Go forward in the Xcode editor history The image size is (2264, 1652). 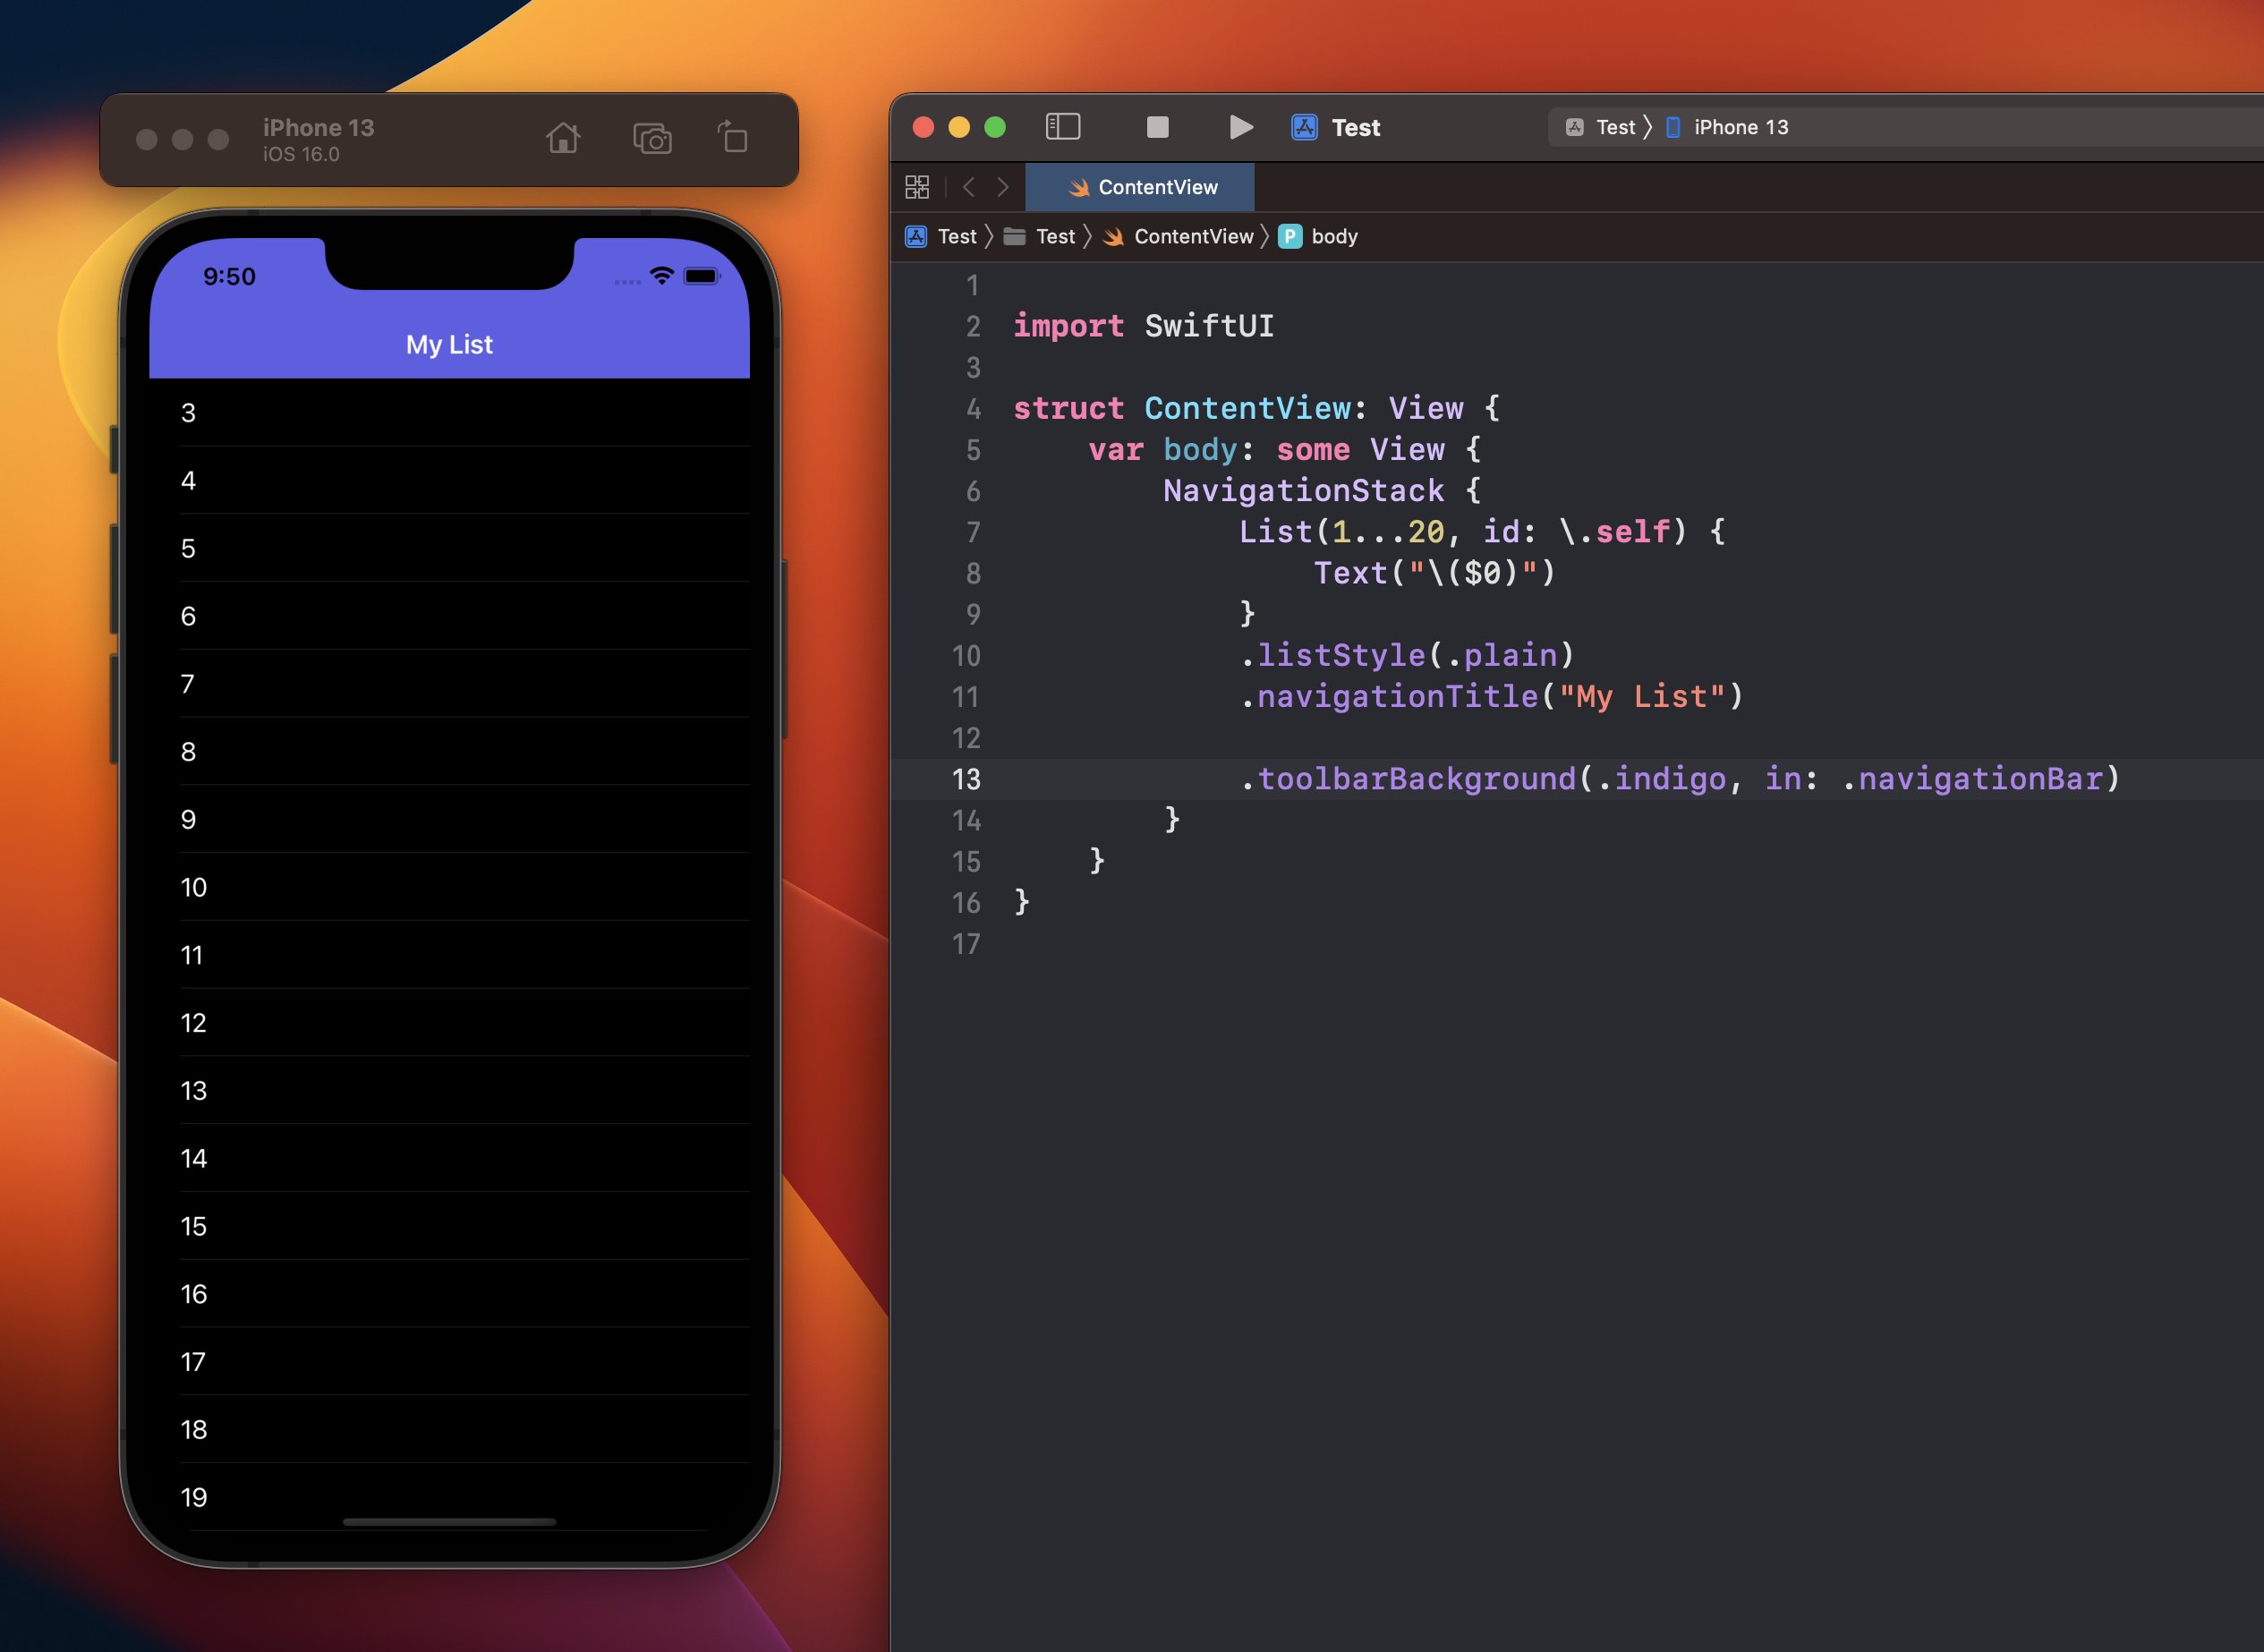(1002, 187)
